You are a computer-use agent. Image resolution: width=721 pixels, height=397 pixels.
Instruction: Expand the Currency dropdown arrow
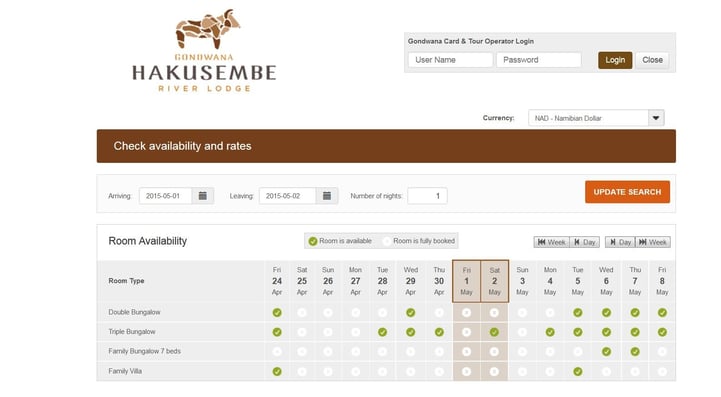656,118
